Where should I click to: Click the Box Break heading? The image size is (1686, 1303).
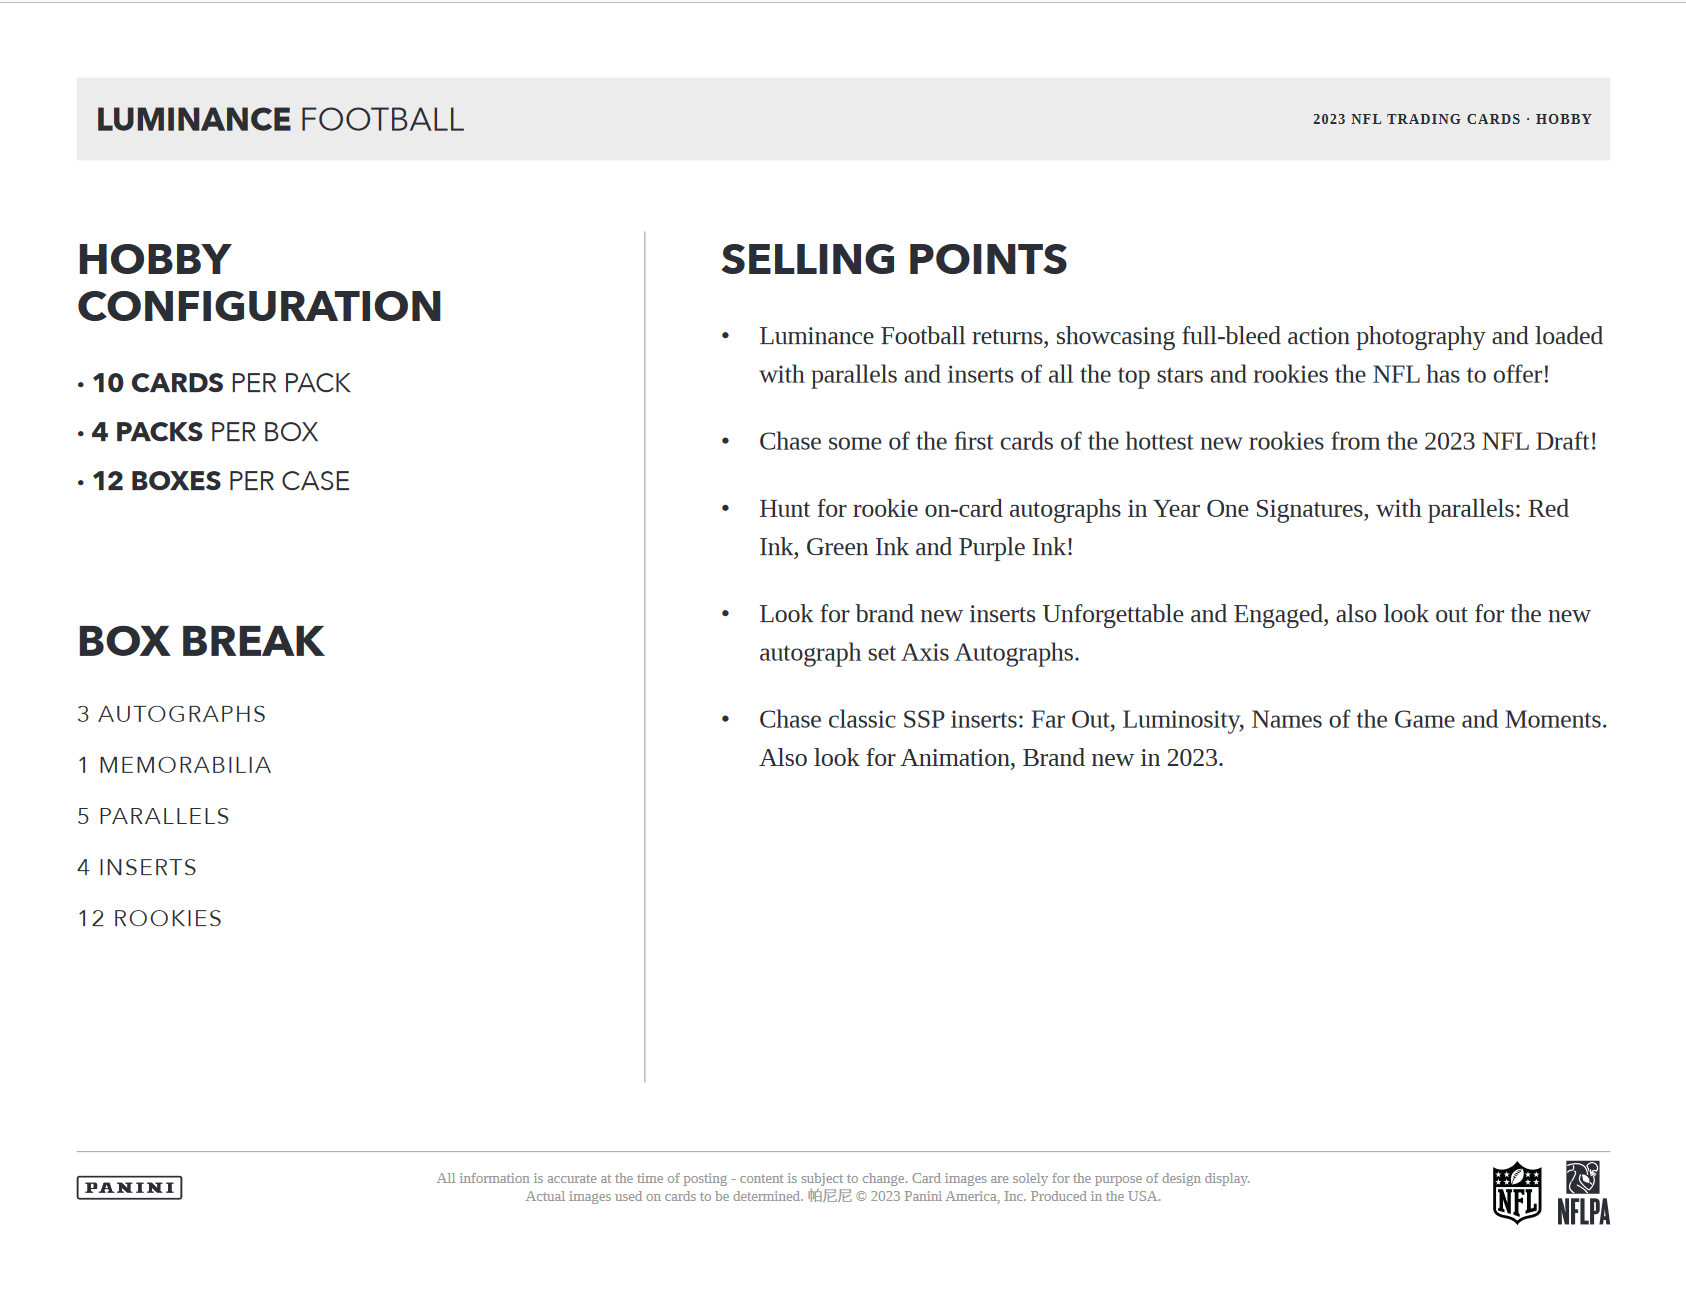(x=201, y=641)
